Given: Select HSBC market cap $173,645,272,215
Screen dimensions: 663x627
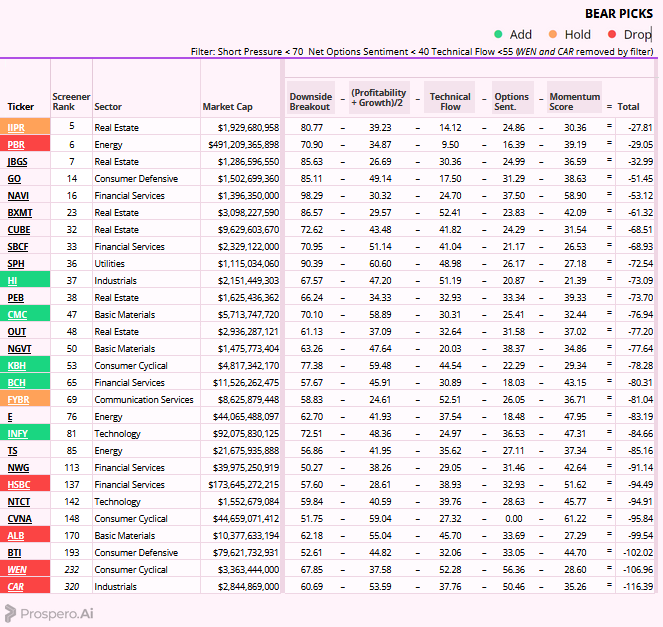Looking at the screenshot, I should pyautogui.click(x=244, y=485).
